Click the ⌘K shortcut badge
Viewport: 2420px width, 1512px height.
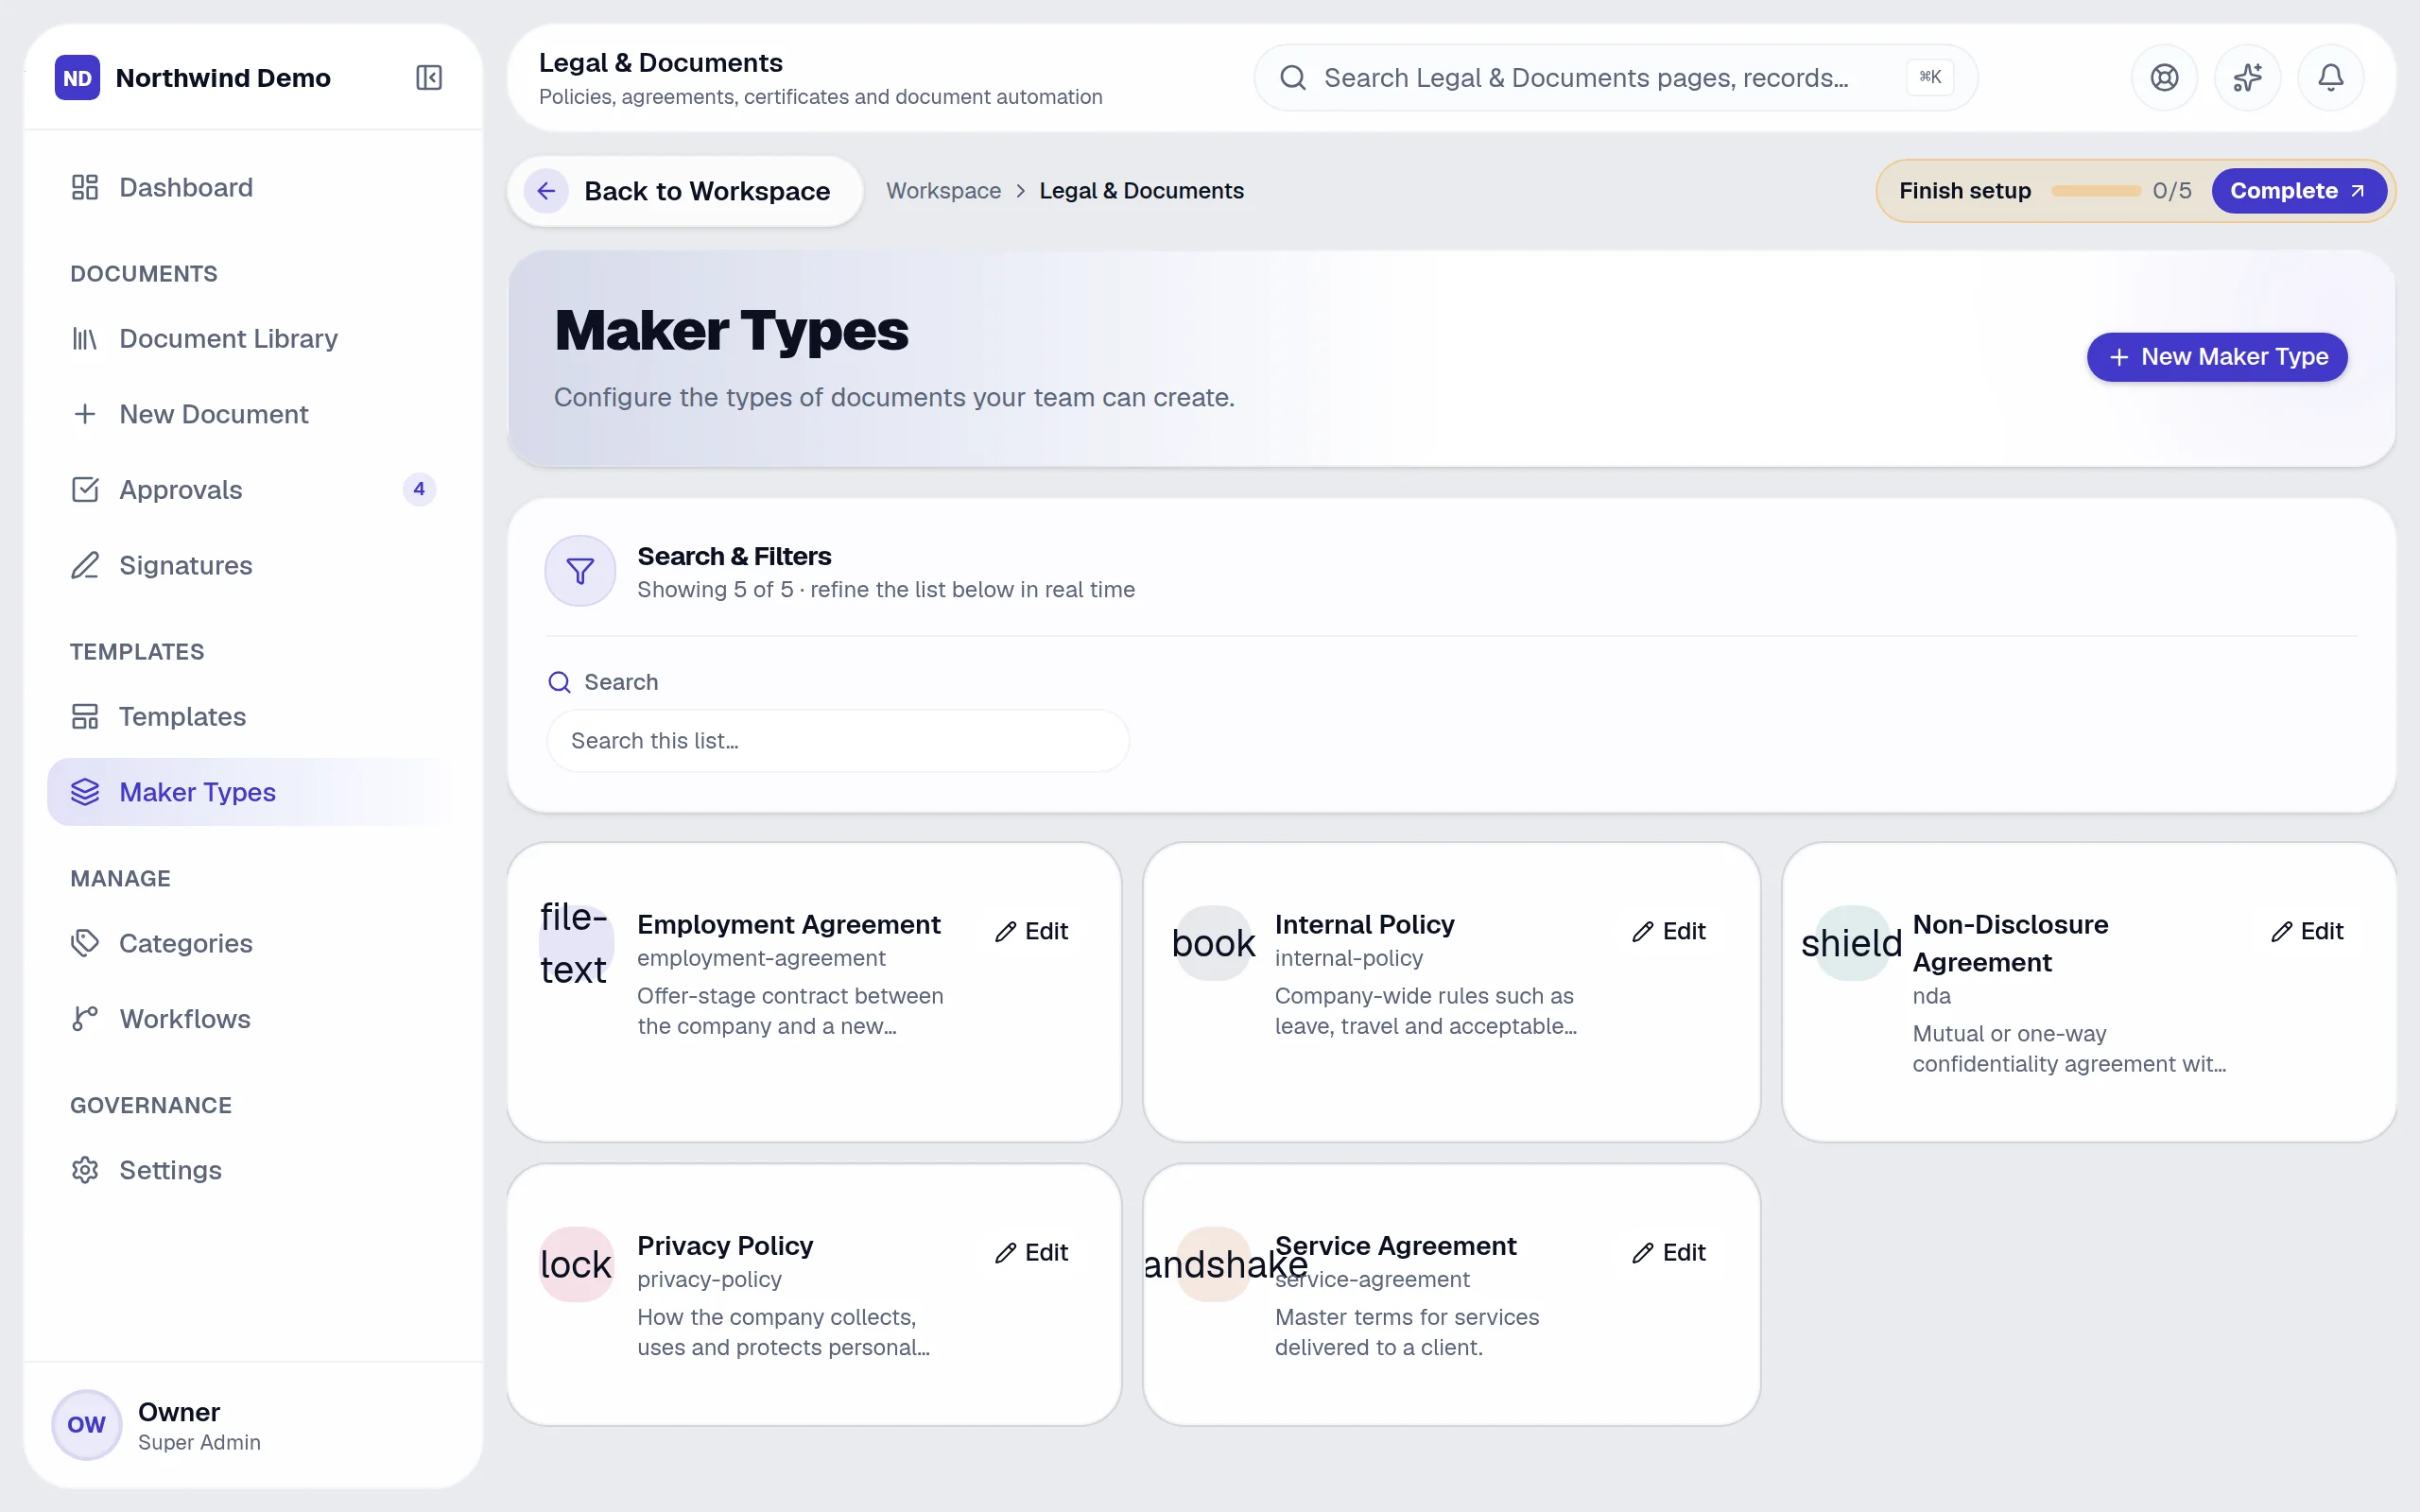click(x=1930, y=77)
